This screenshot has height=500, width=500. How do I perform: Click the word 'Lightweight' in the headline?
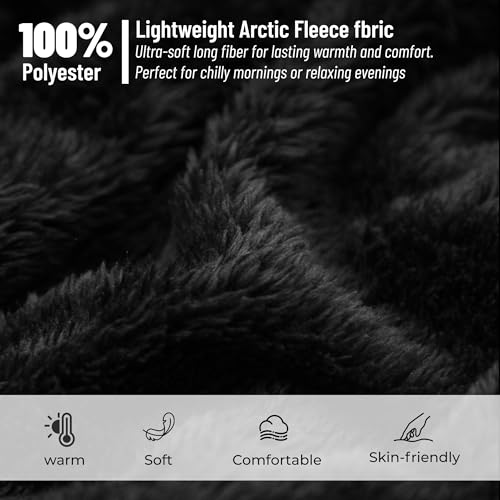185,31
